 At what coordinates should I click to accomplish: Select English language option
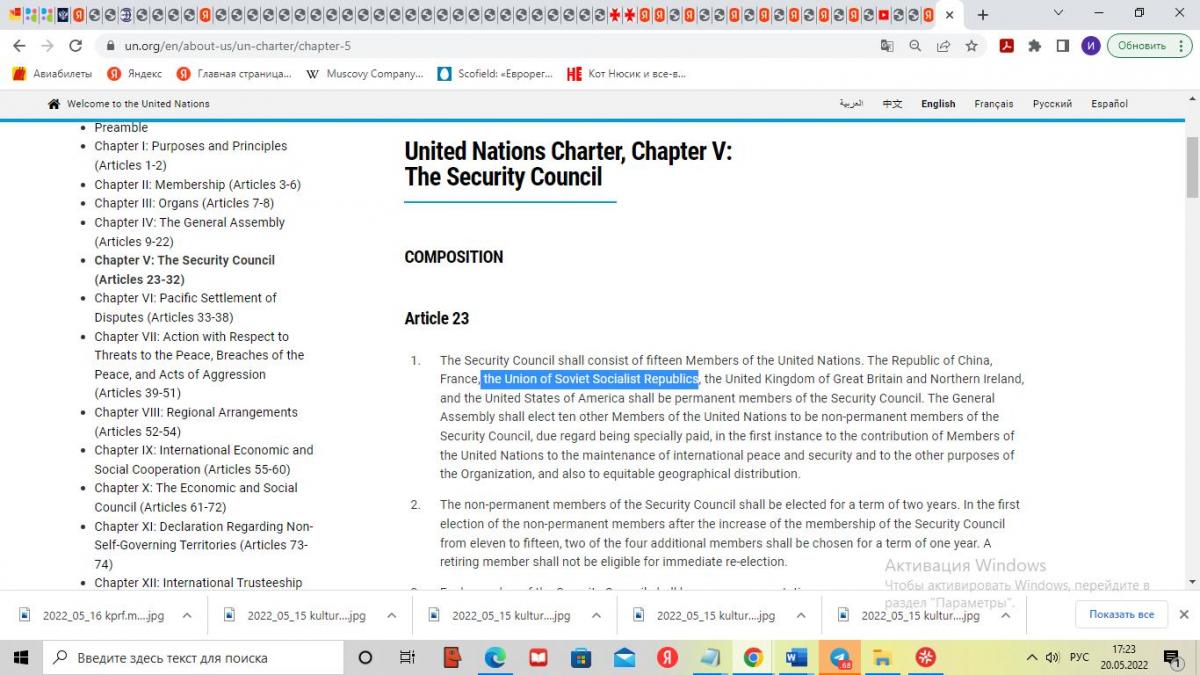pyautogui.click(x=938, y=104)
